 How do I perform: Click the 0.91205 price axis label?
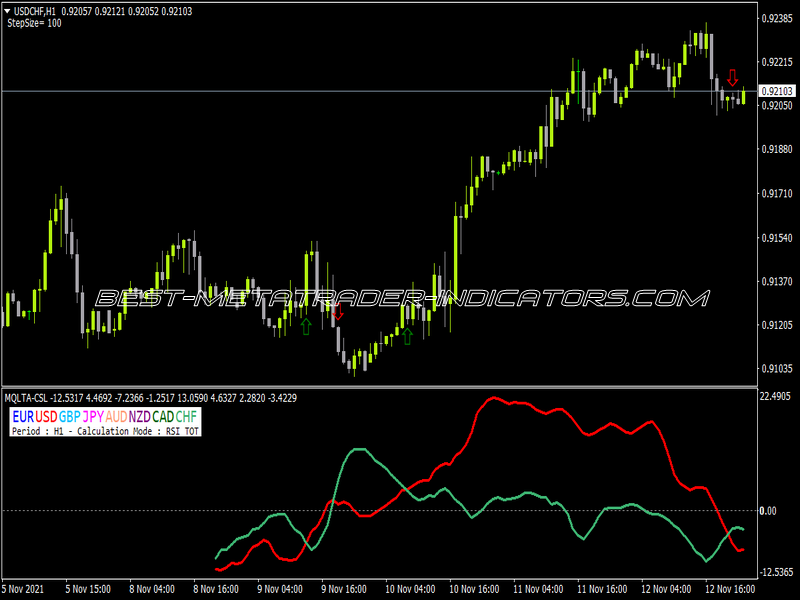click(x=777, y=325)
